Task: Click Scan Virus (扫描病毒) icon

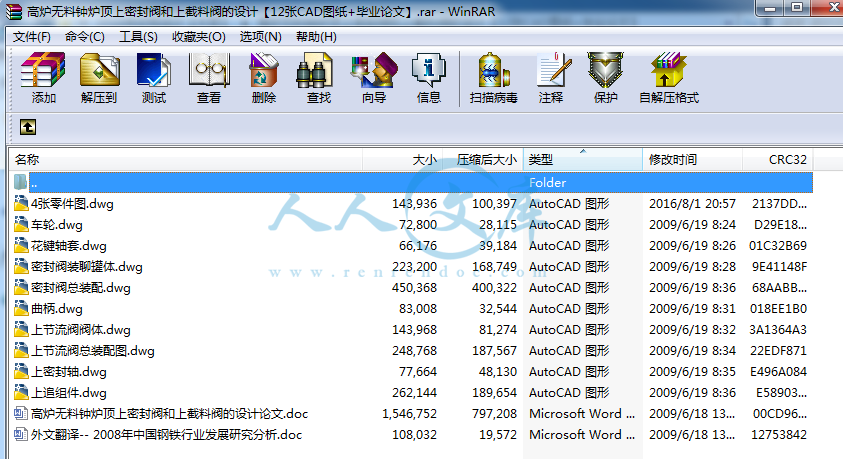Action: click(493, 70)
